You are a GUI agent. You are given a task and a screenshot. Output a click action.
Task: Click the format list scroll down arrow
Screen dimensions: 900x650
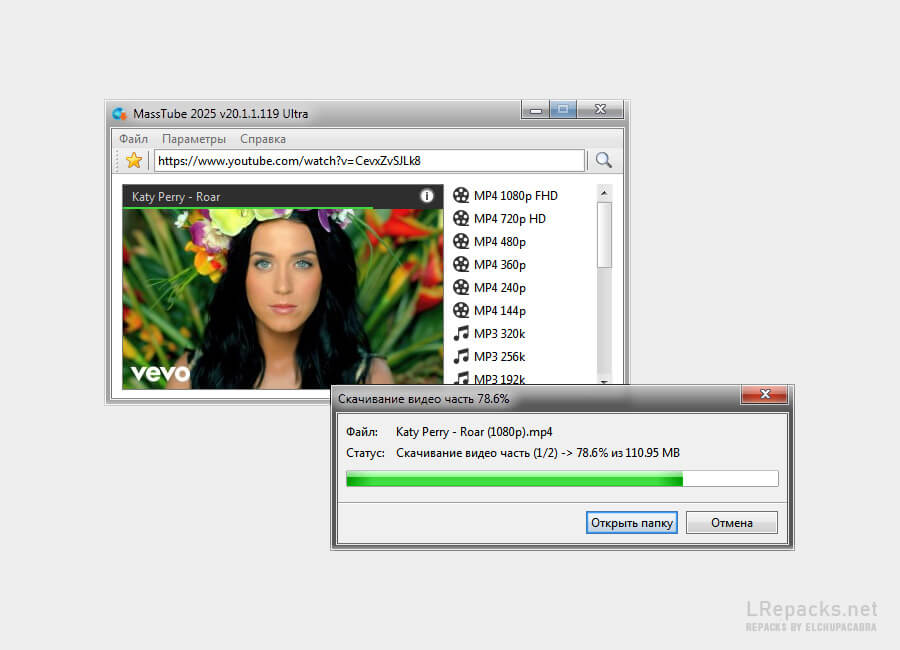[x=604, y=381]
